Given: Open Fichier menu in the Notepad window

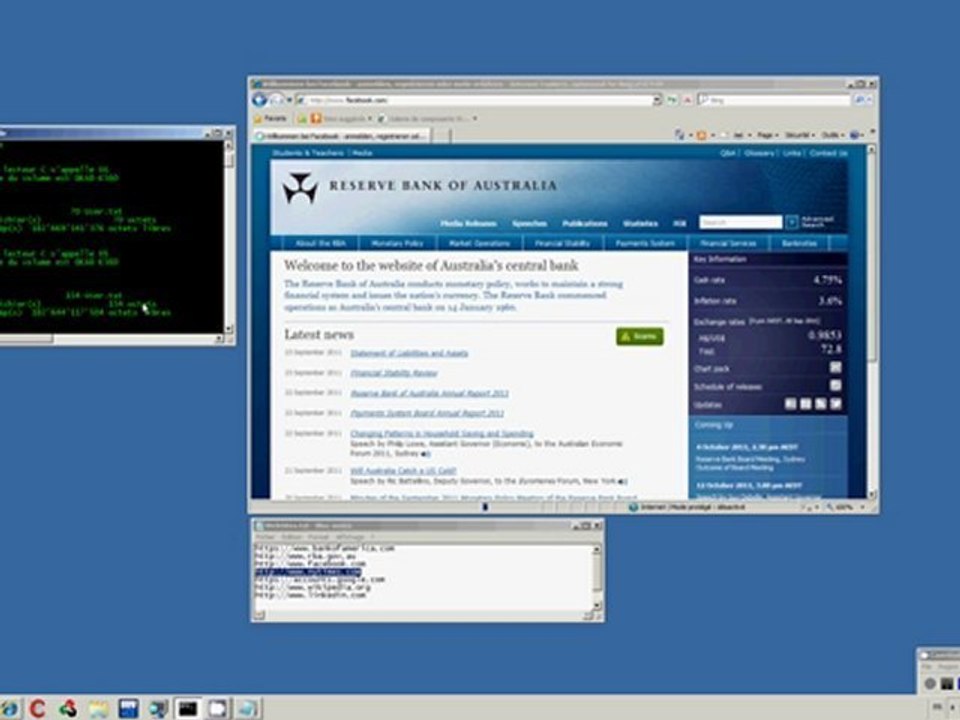Looking at the screenshot, I should coord(265,537).
